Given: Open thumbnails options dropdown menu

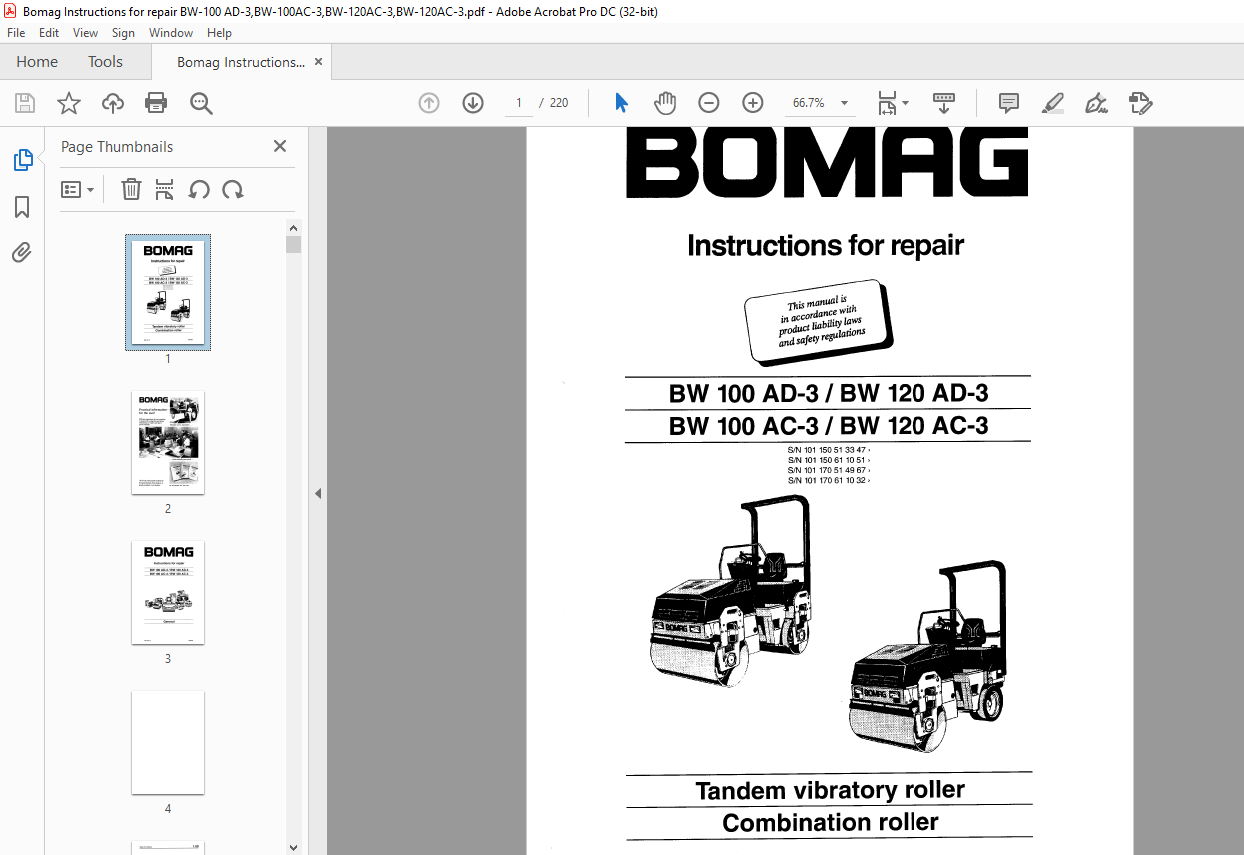Looking at the screenshot, I should (78, 189).
